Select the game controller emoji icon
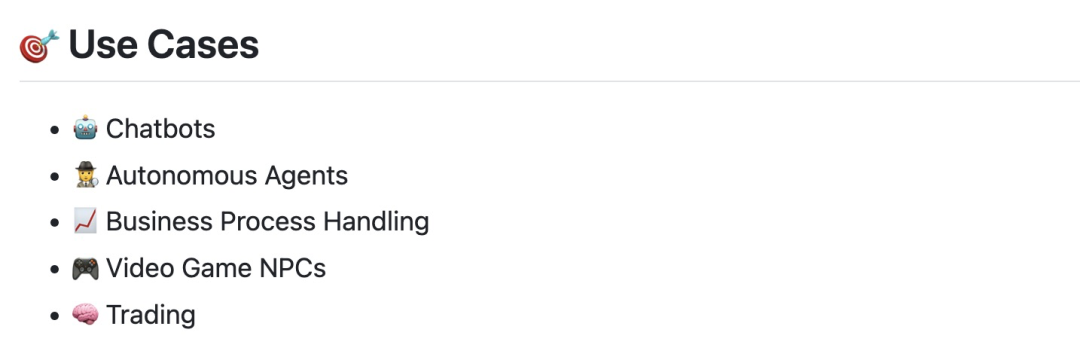The width and height of the screenshot is (1080, 363). (x=85, y=268)
